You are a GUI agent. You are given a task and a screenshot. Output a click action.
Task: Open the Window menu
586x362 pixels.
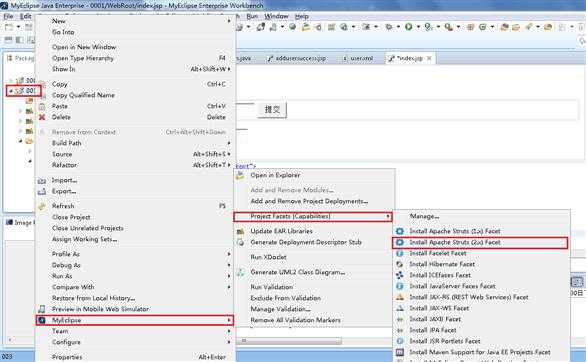pyautogui.click(x=276, y=16)
